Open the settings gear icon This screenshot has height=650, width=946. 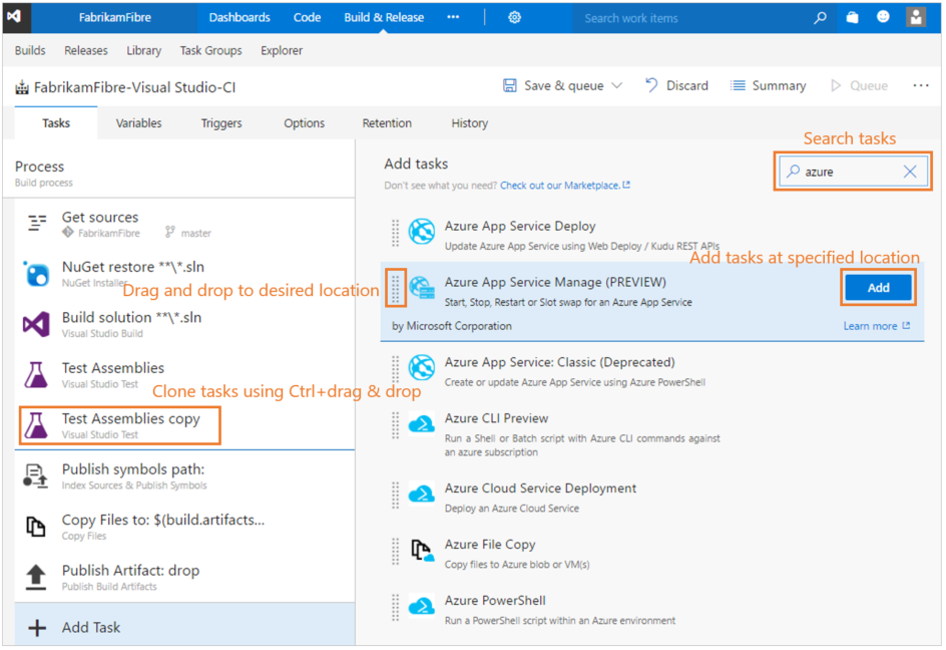514,18
